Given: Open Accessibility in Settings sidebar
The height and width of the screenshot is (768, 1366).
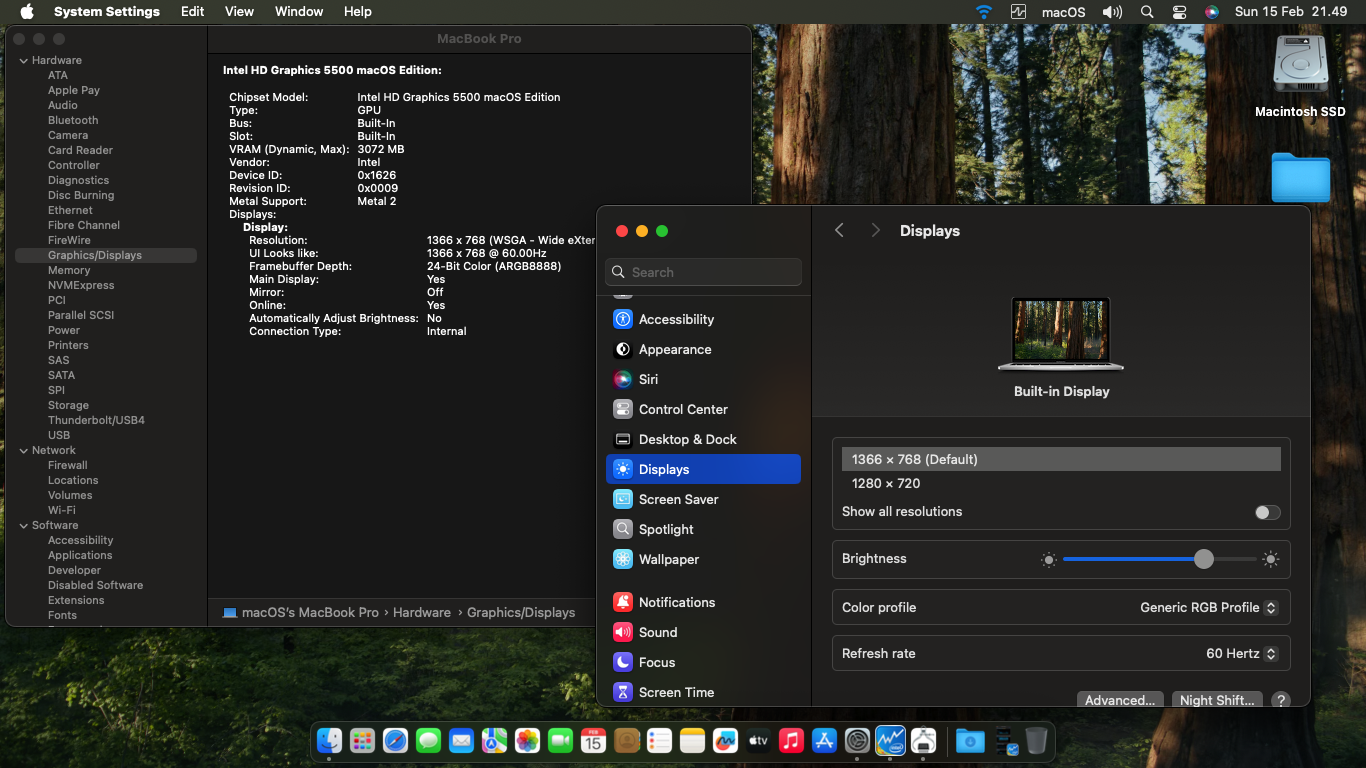Looking at the screenshot, I should [x=703, y=319].
